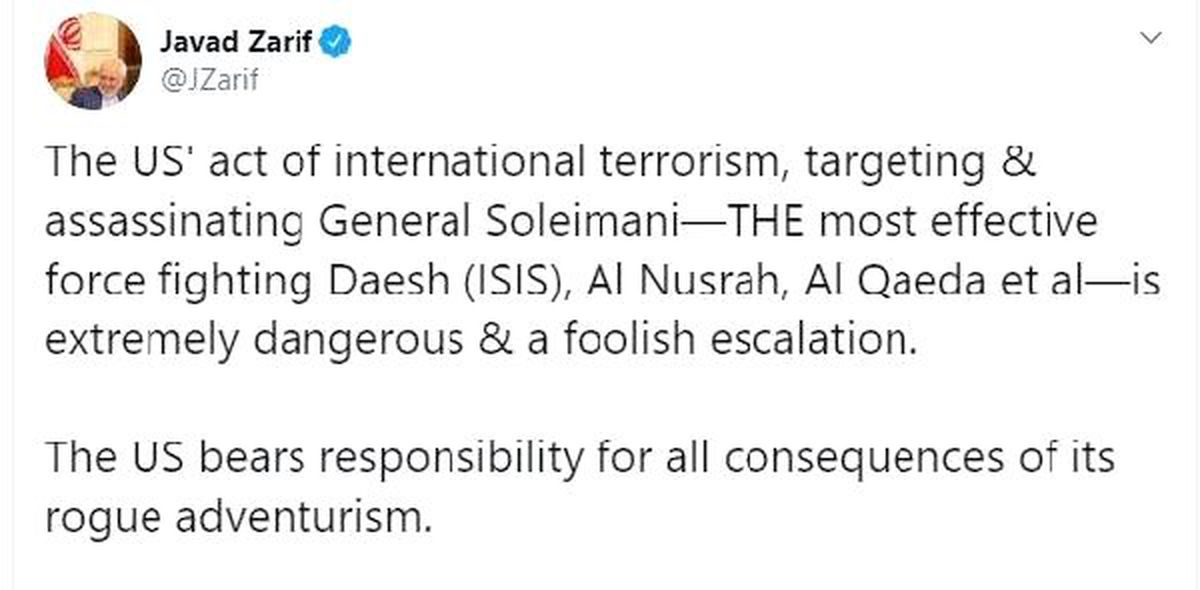The height and width of the screenshot is (590, 1200).
Task: Click 'Daesh (ISIS)' in the tweet text
Action: (474, 282)
